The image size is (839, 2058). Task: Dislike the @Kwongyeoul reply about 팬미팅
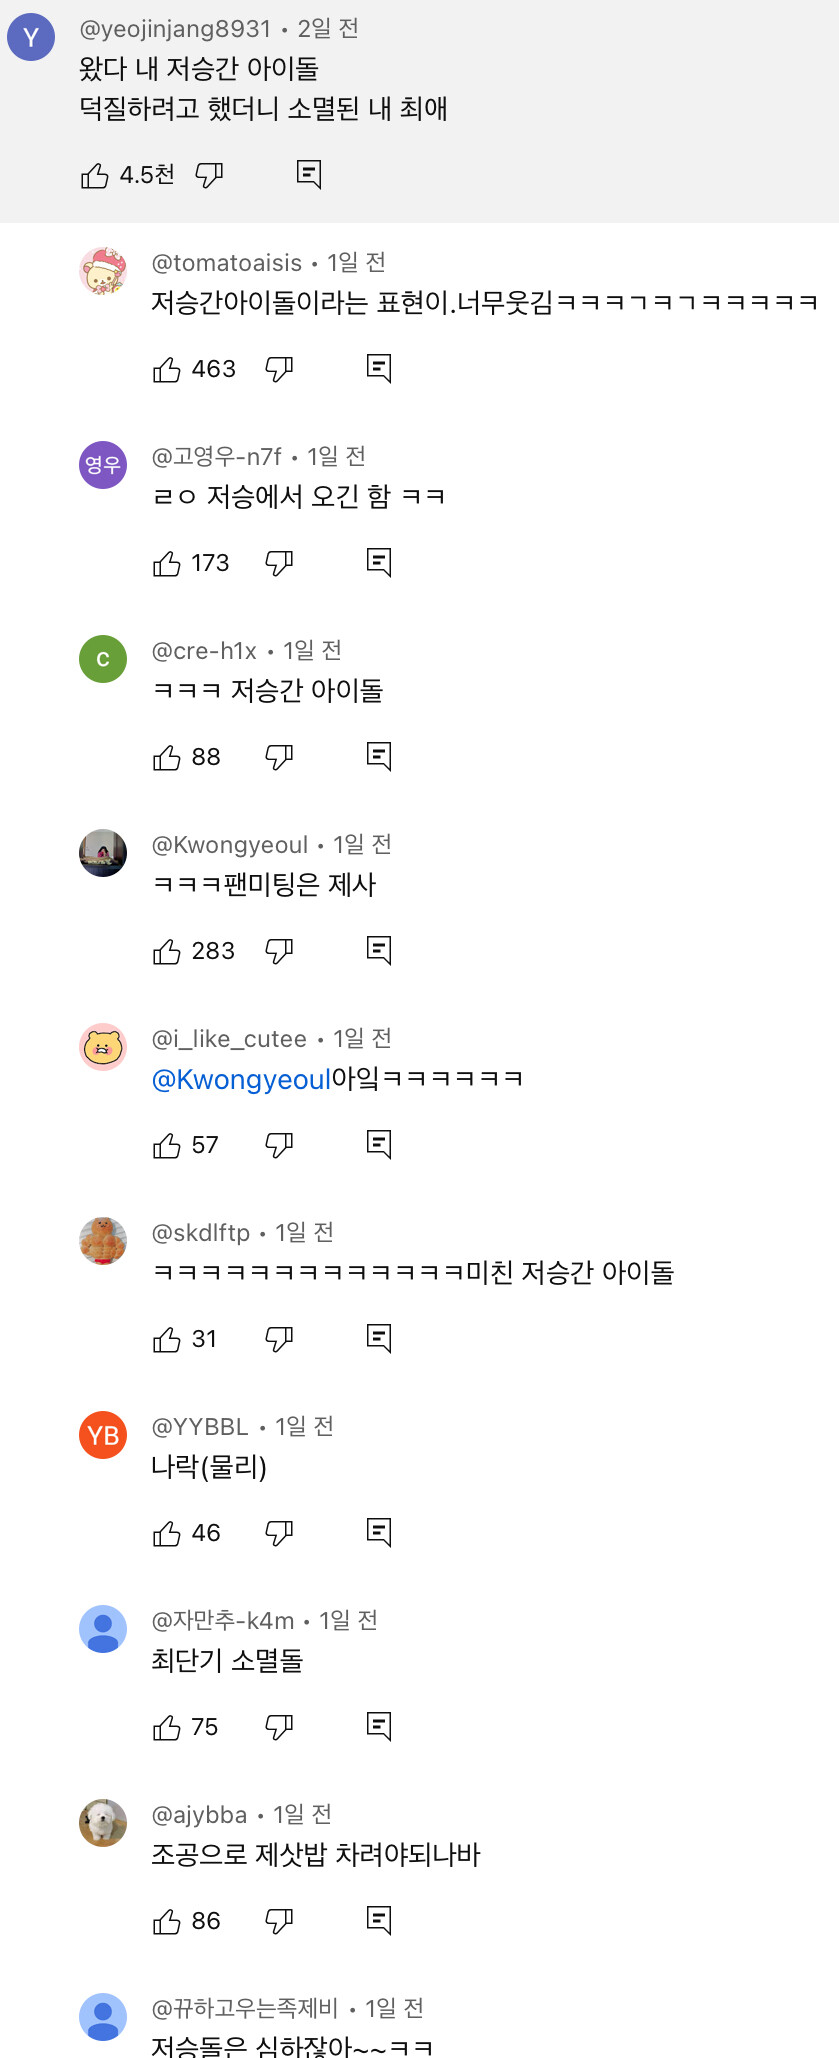pos(279,952)
